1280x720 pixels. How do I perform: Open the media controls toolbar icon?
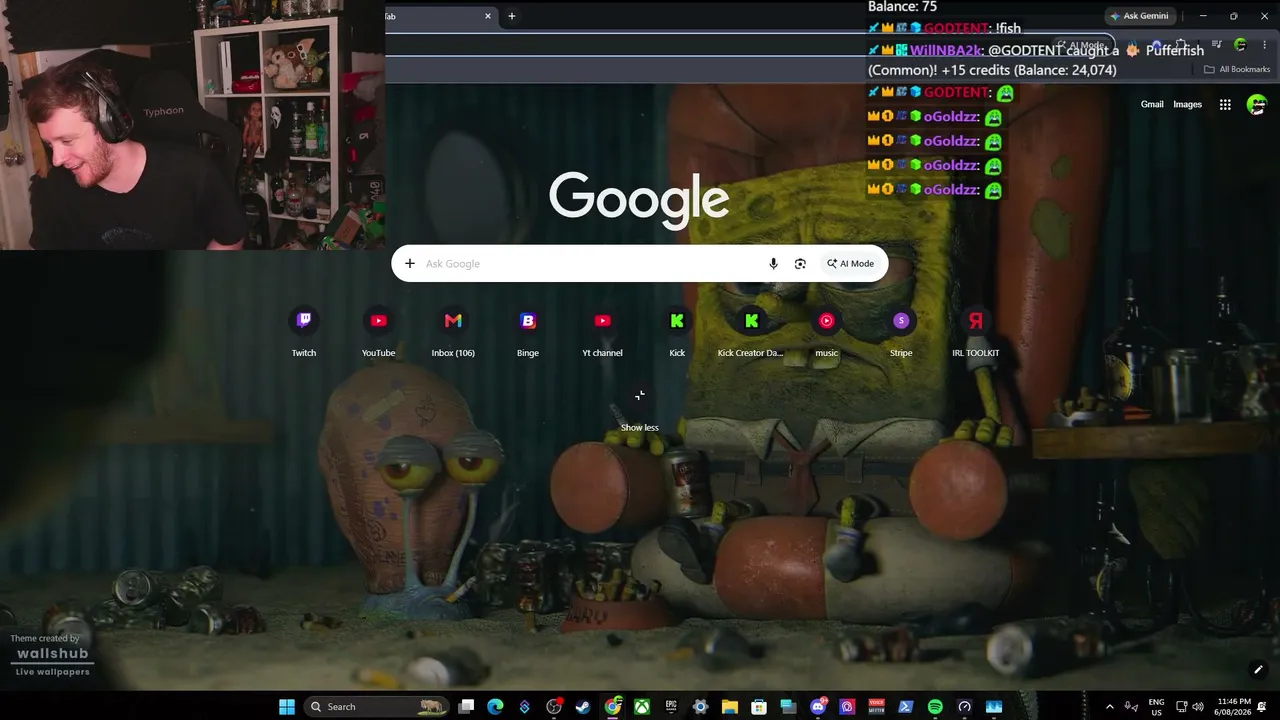1216,45
